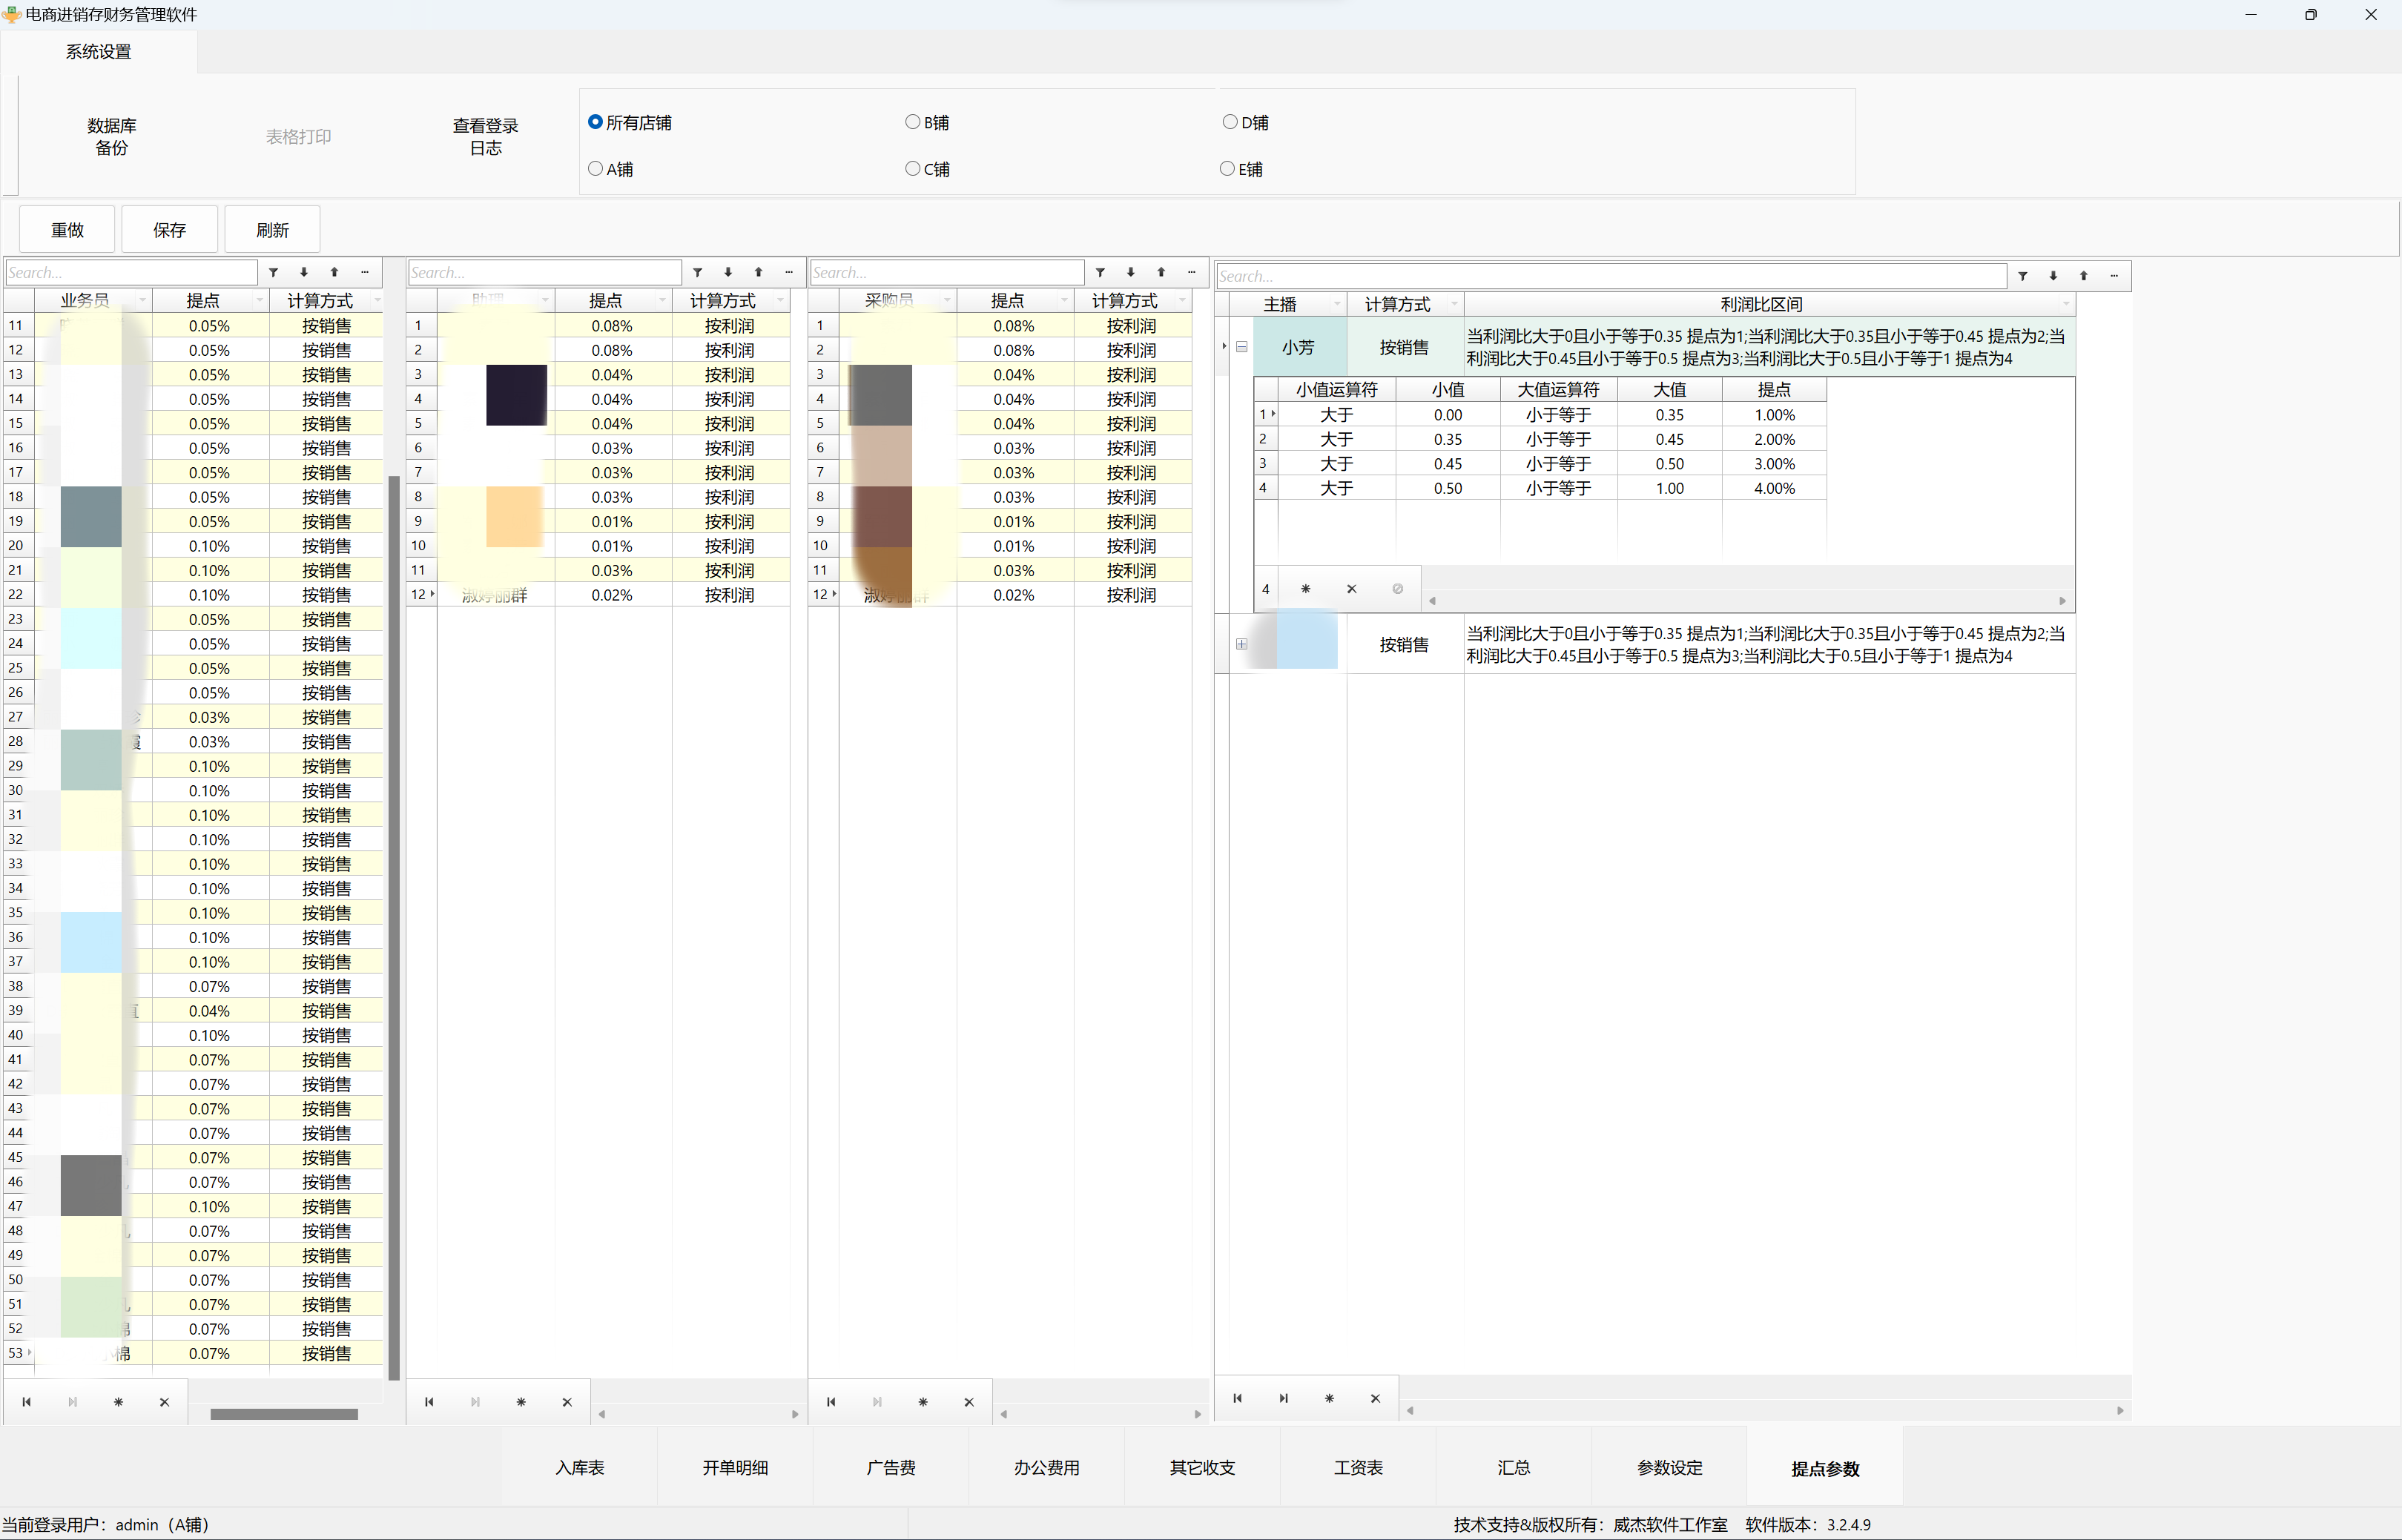
Task: Click 重做 button
Action: pyautogui.click(x=68, y=230)
